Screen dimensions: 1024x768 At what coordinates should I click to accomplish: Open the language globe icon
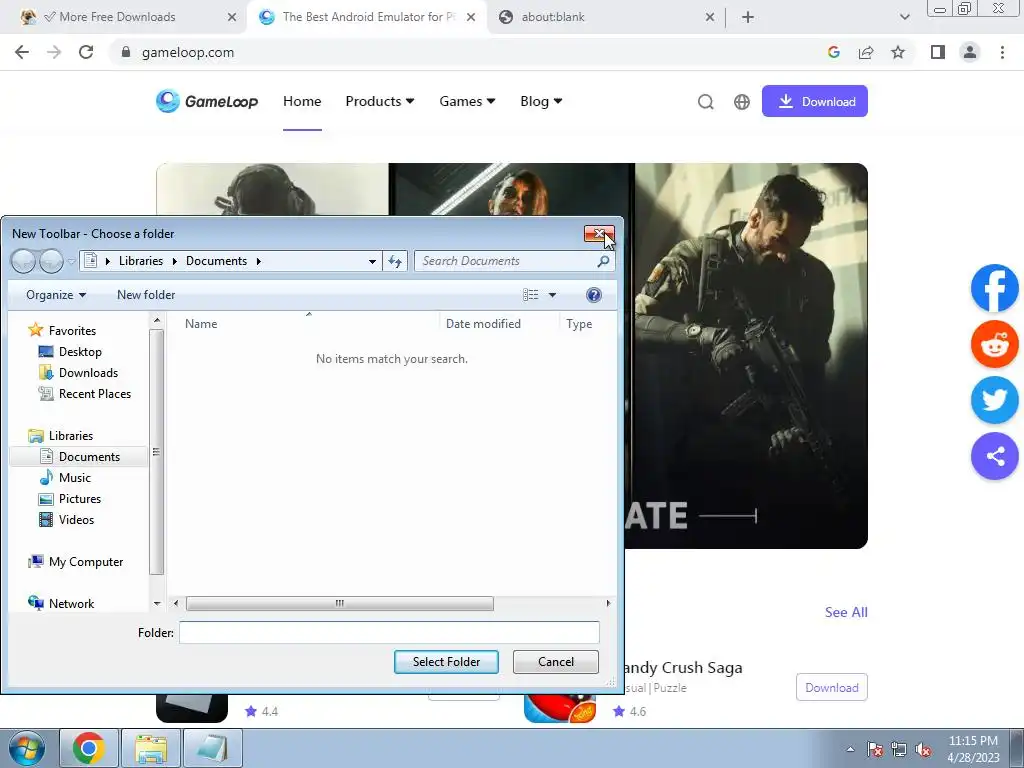[x=742, y=102]
